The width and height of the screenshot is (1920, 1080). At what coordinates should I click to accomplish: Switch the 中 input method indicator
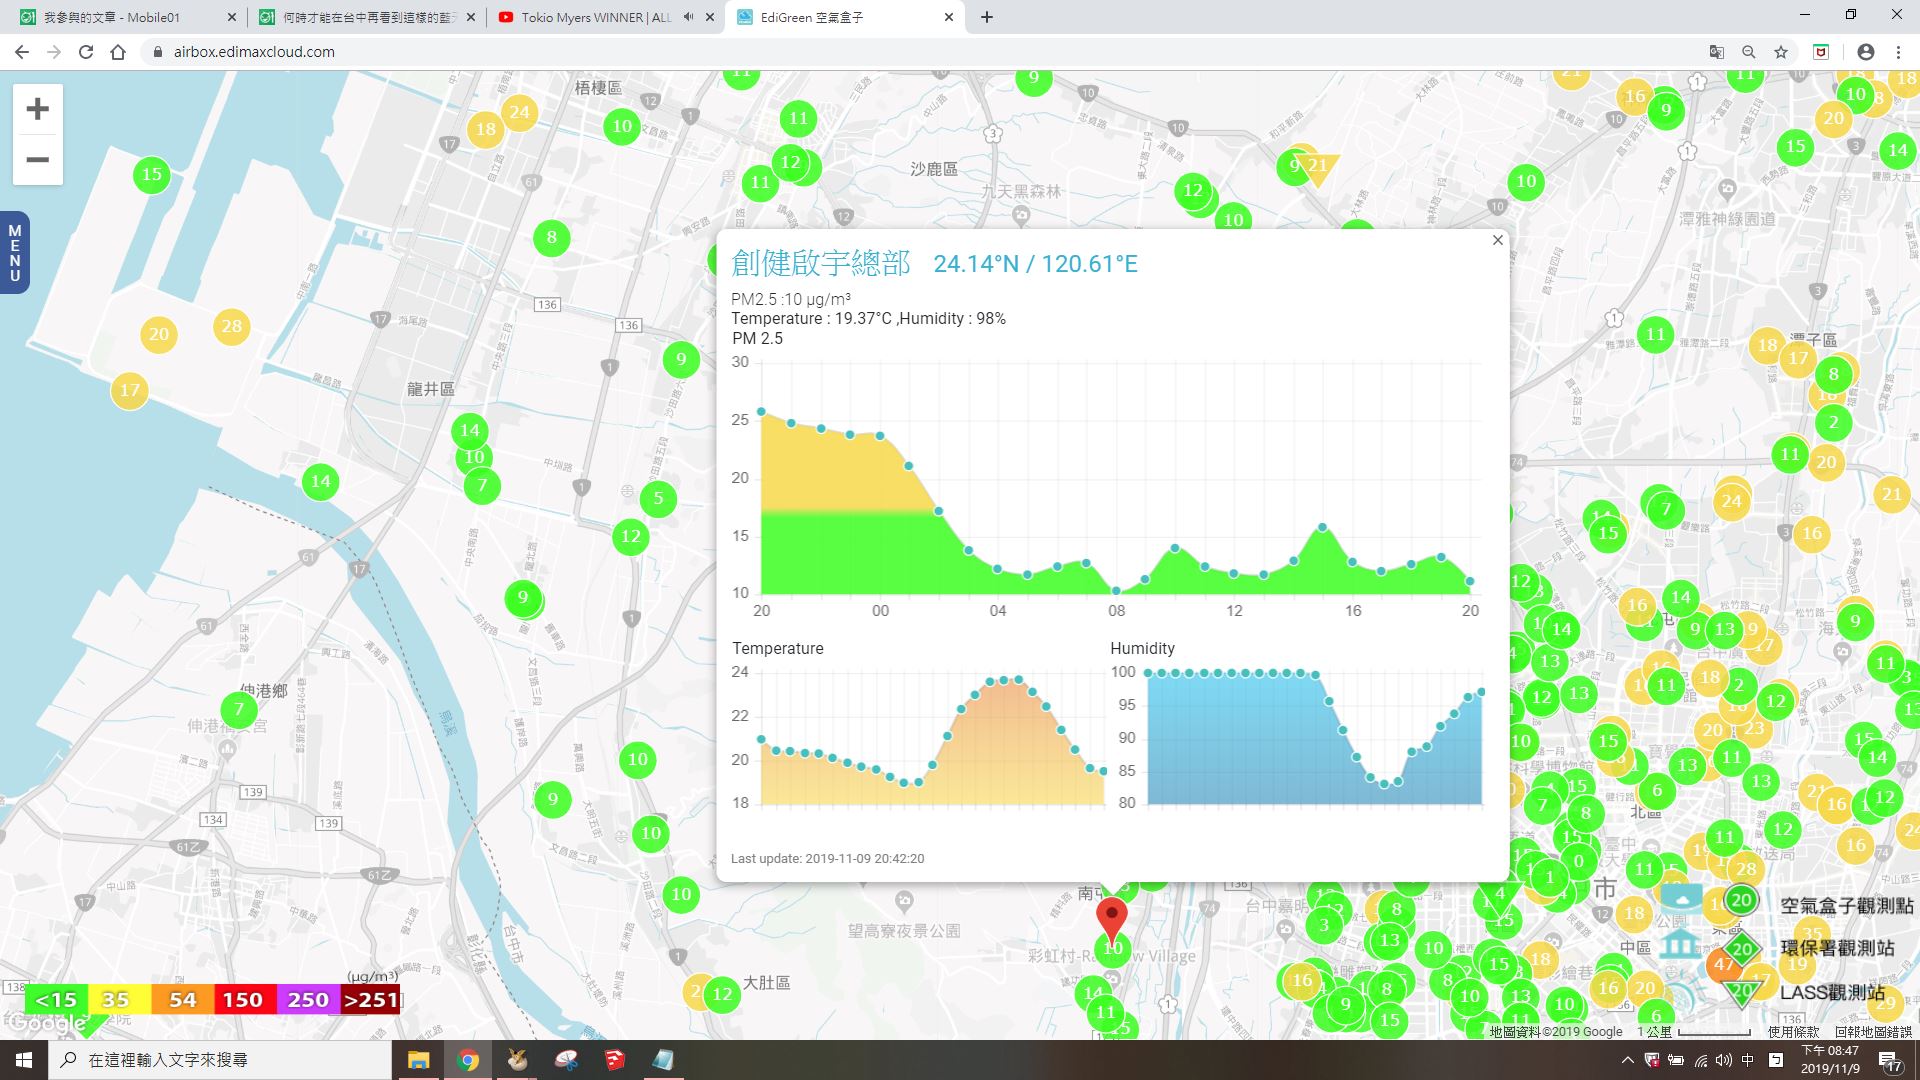click(1747, 1060)
